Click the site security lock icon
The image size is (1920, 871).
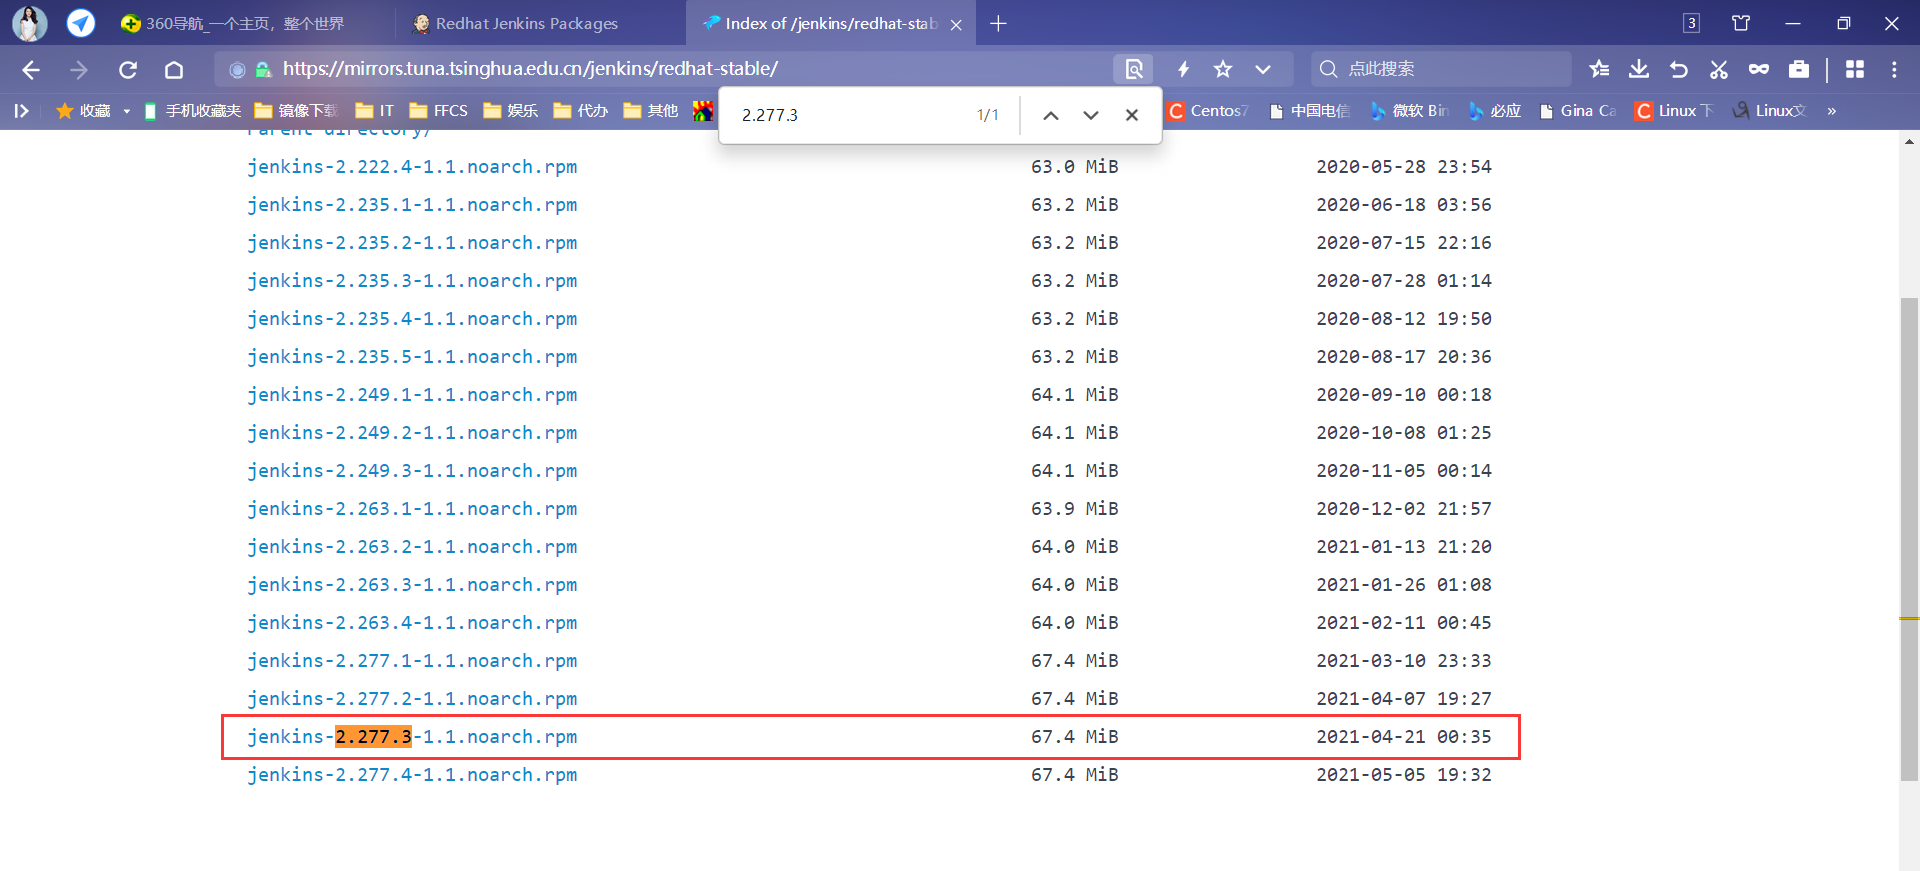pos(263,69)
